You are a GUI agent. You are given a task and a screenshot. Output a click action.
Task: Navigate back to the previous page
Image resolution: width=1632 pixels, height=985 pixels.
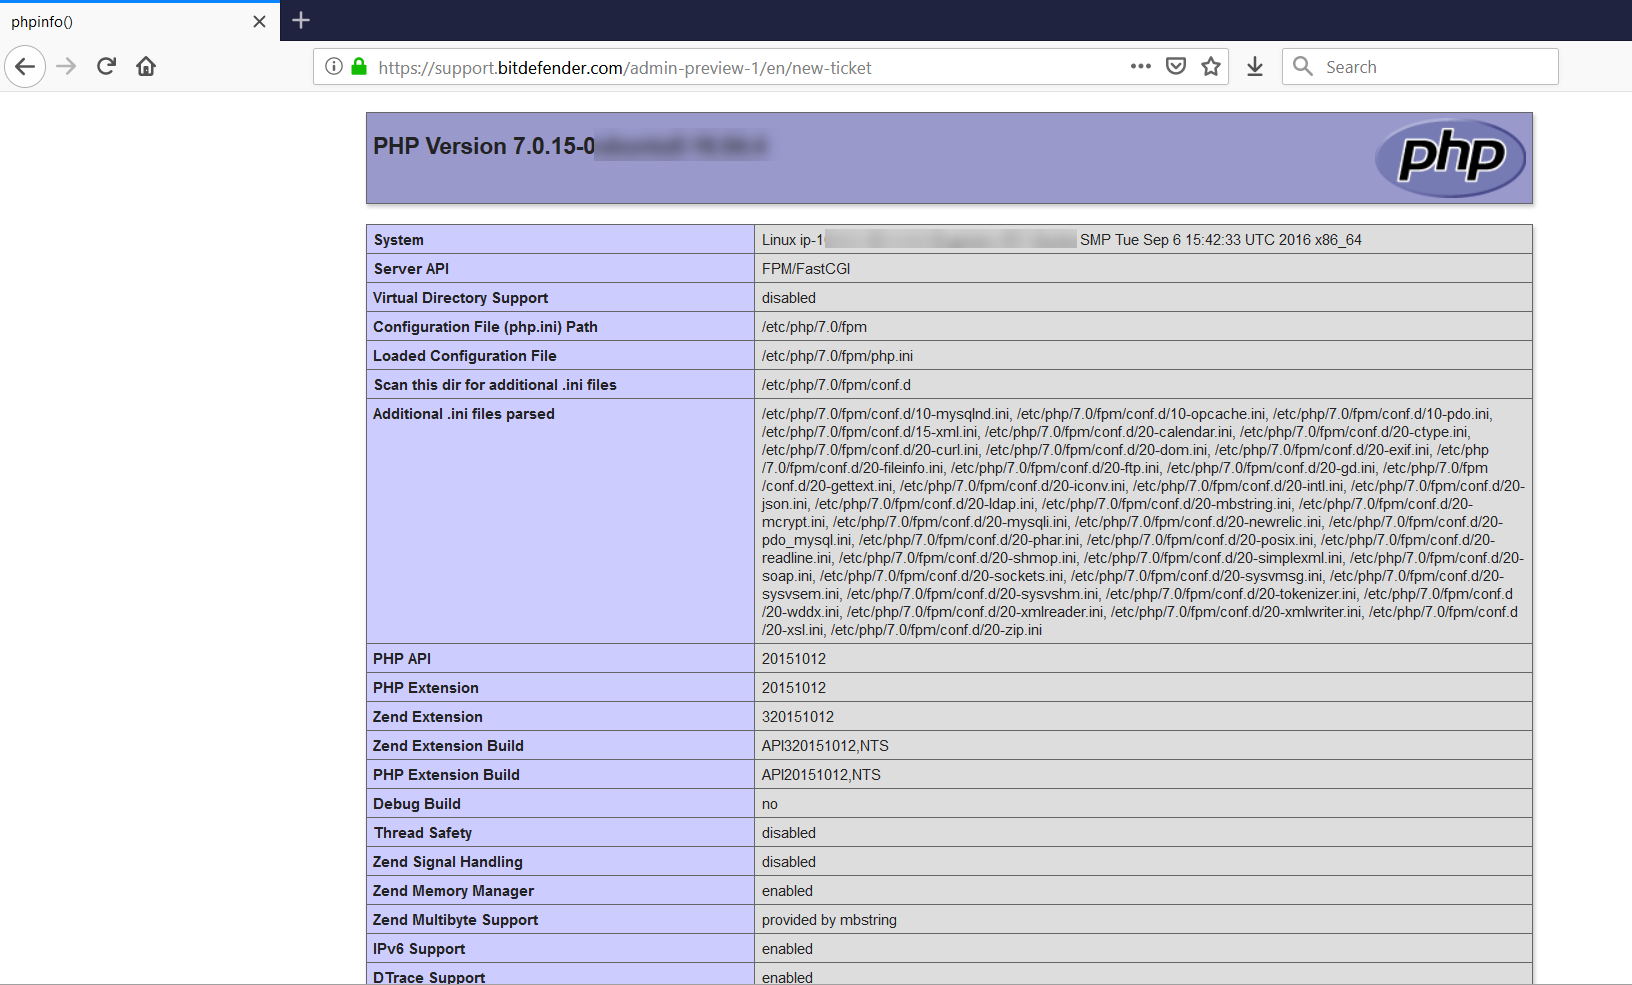pyautogui.click(x=25, y=66)
